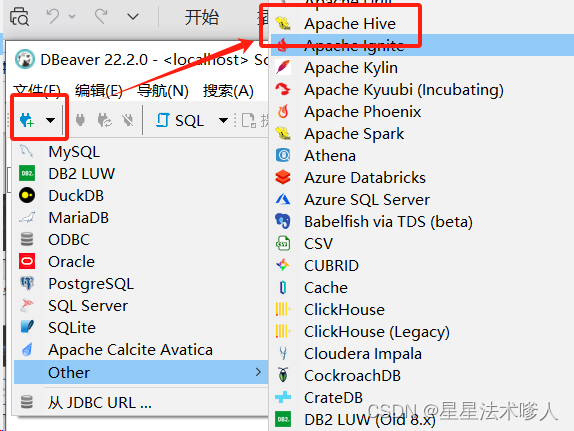This screenshot has height=431, width=574.
Task: Click the reconnect icon in toolbar
Action: click(x=104, y=120)
